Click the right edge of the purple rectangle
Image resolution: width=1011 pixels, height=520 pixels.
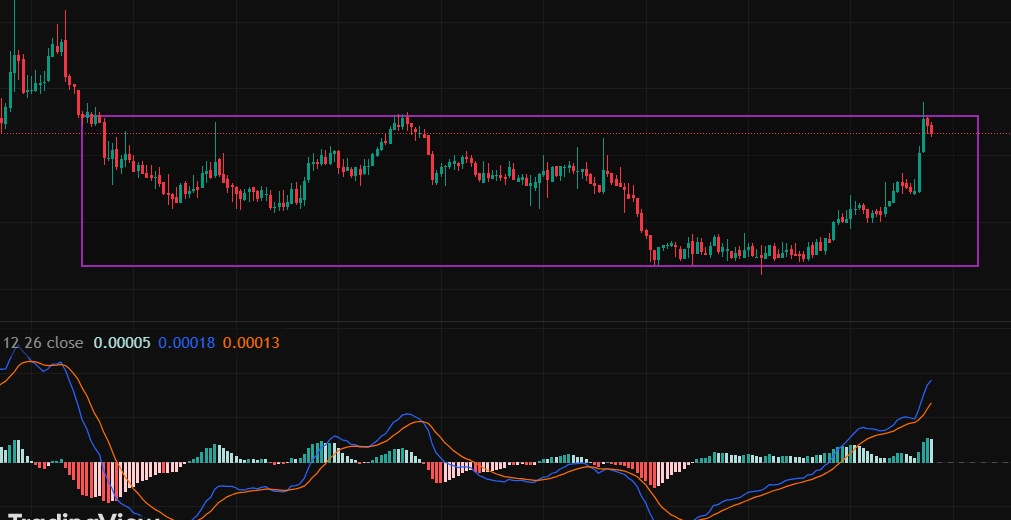[x=978, y=190]
